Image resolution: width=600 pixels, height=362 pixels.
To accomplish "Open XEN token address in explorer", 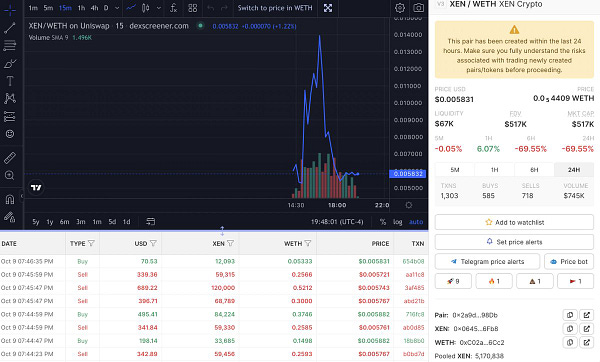I will point(587,329).
